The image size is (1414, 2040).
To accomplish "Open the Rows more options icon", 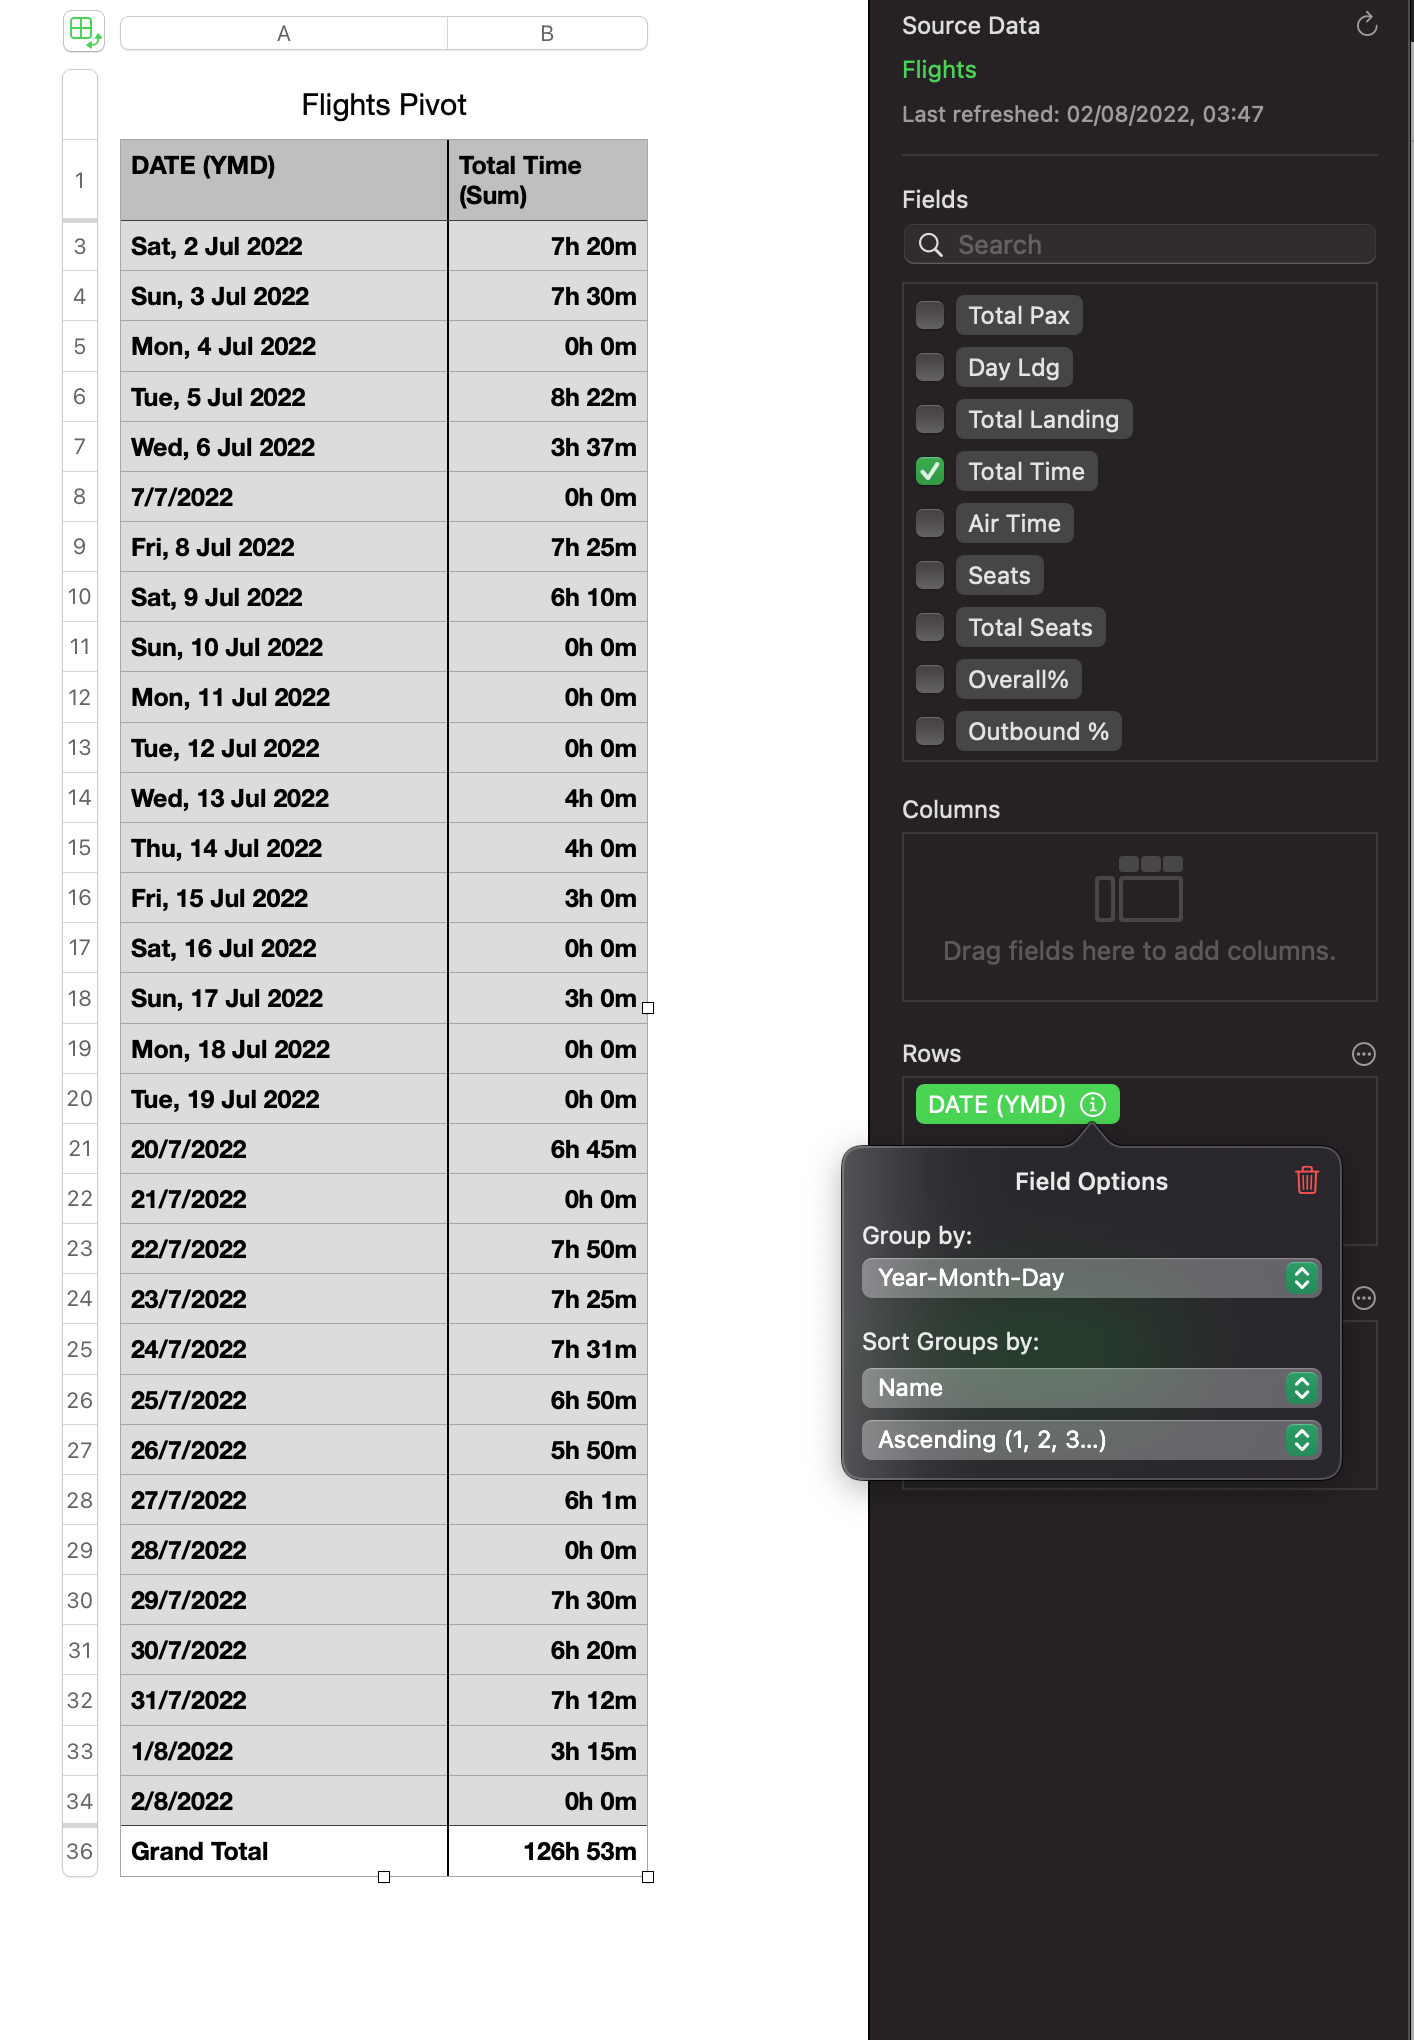I will pyautogui.click(x=1363, y=1054).
